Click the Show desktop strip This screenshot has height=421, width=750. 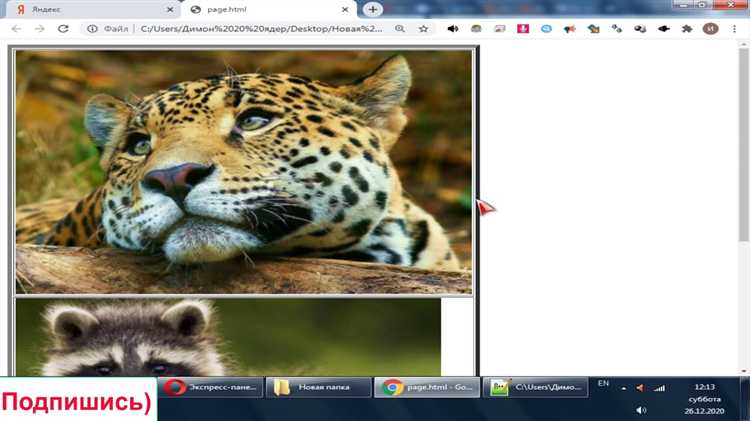point(744,399)
